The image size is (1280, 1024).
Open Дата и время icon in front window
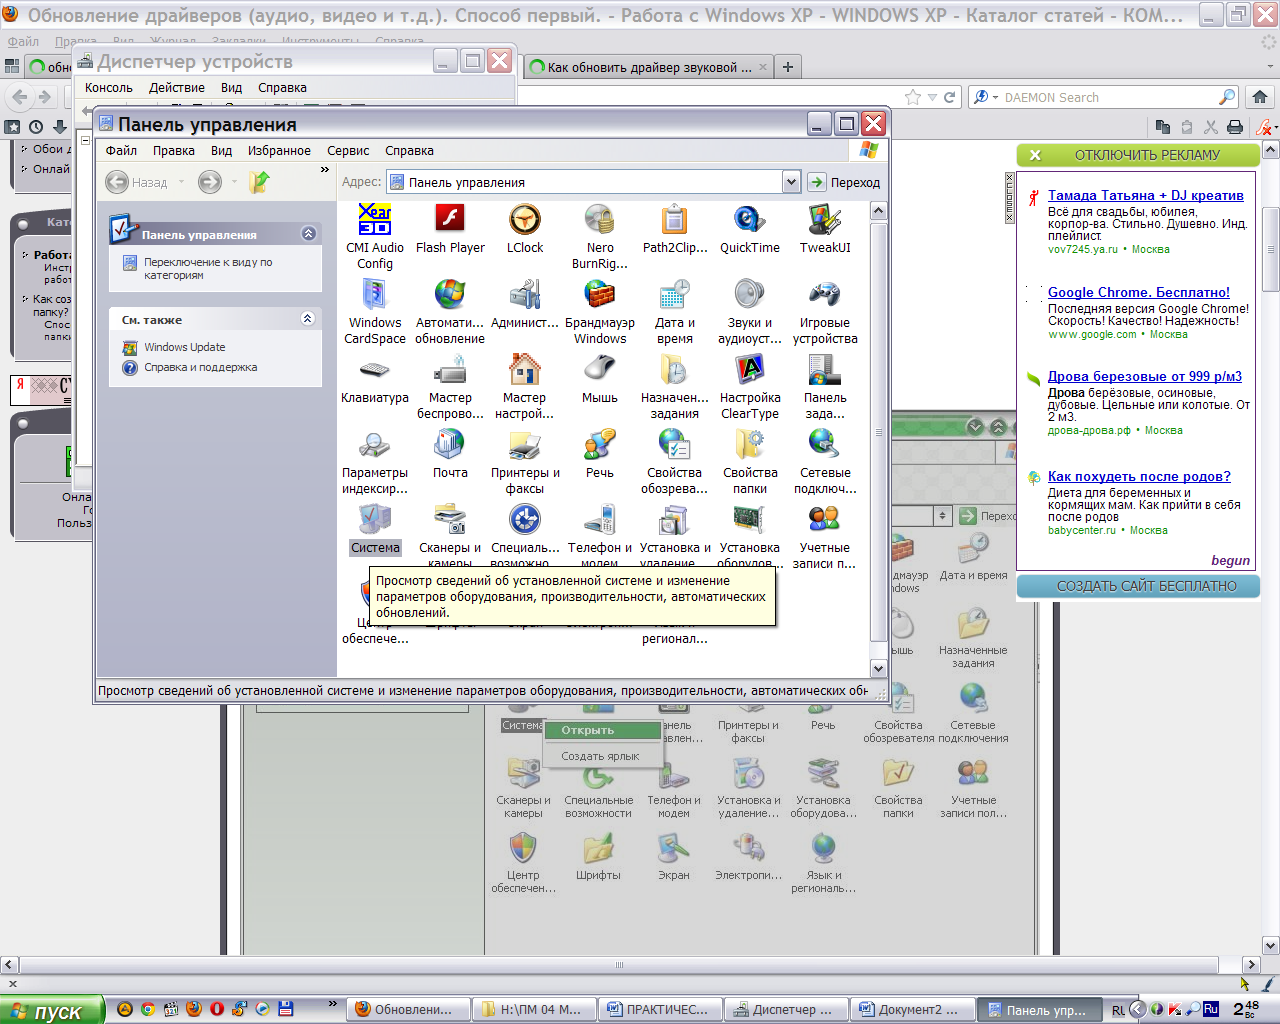[x=675, y=311]
